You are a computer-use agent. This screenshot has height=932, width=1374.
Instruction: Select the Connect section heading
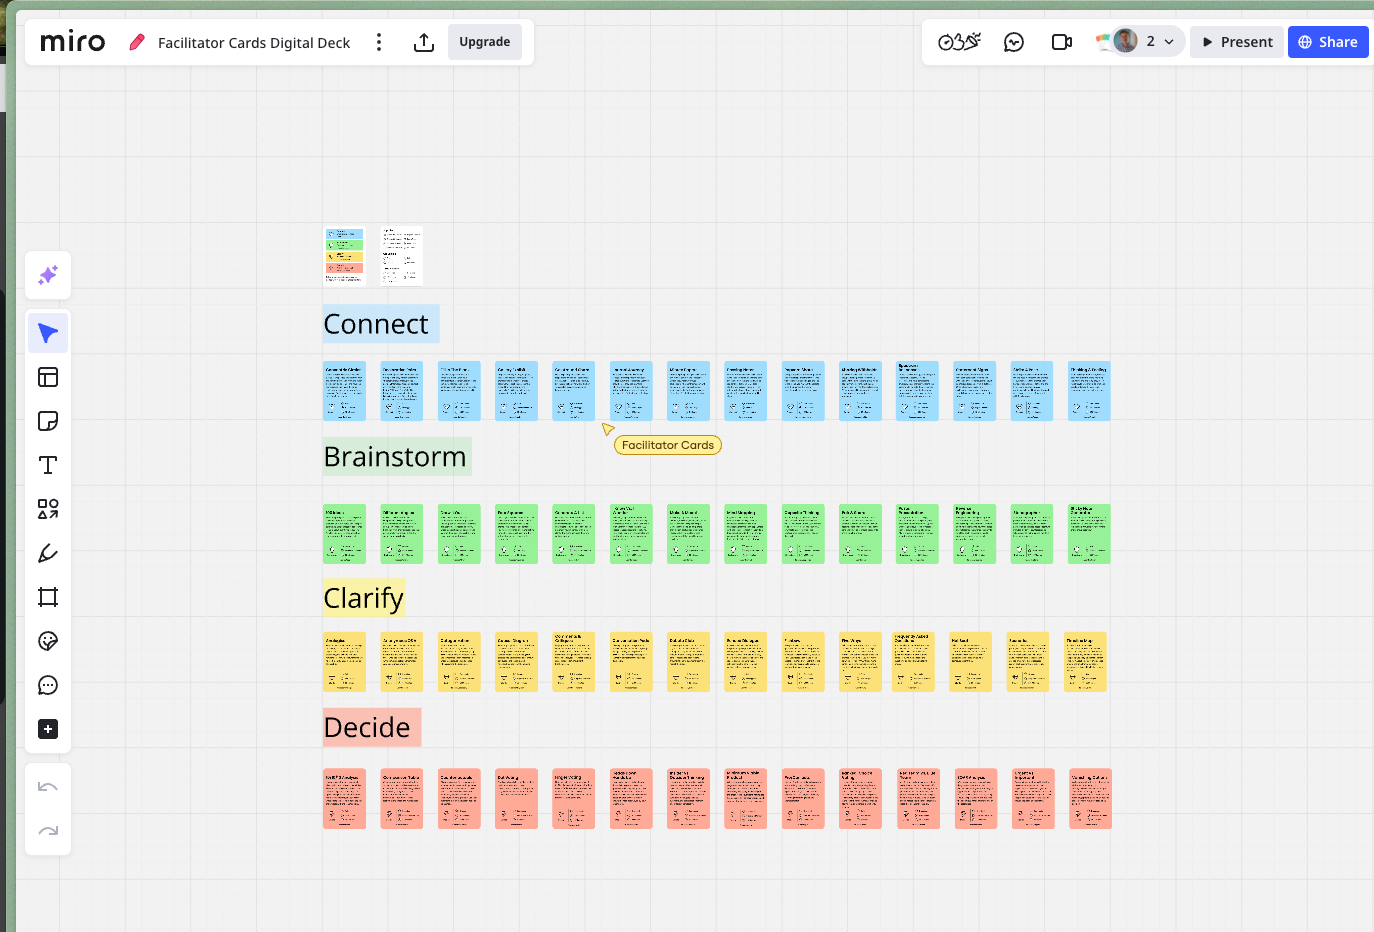click(376, 324)
